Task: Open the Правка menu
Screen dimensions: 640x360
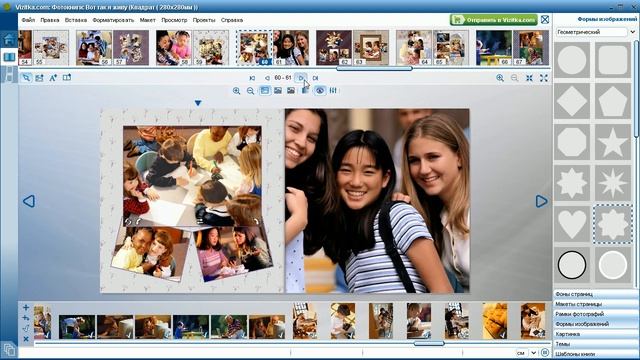Action: tap(50, 20)
